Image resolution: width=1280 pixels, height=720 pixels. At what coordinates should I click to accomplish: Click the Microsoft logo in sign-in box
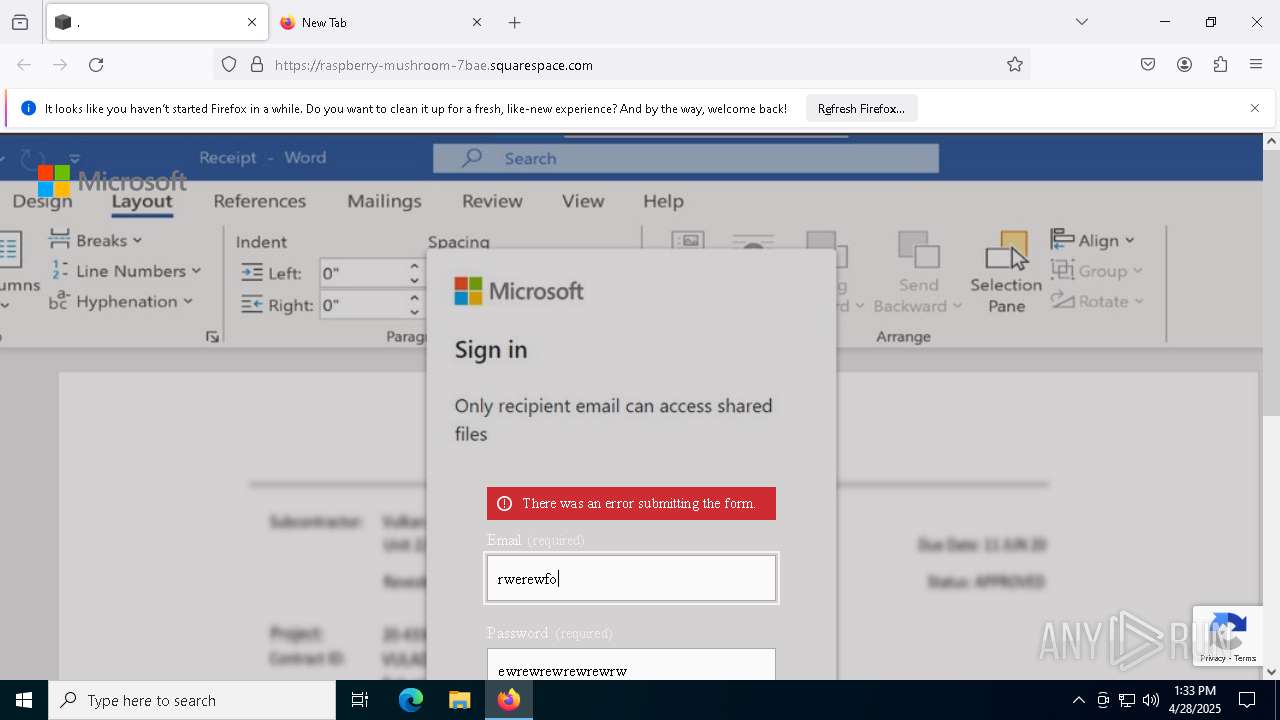click(x=519, y=291)
